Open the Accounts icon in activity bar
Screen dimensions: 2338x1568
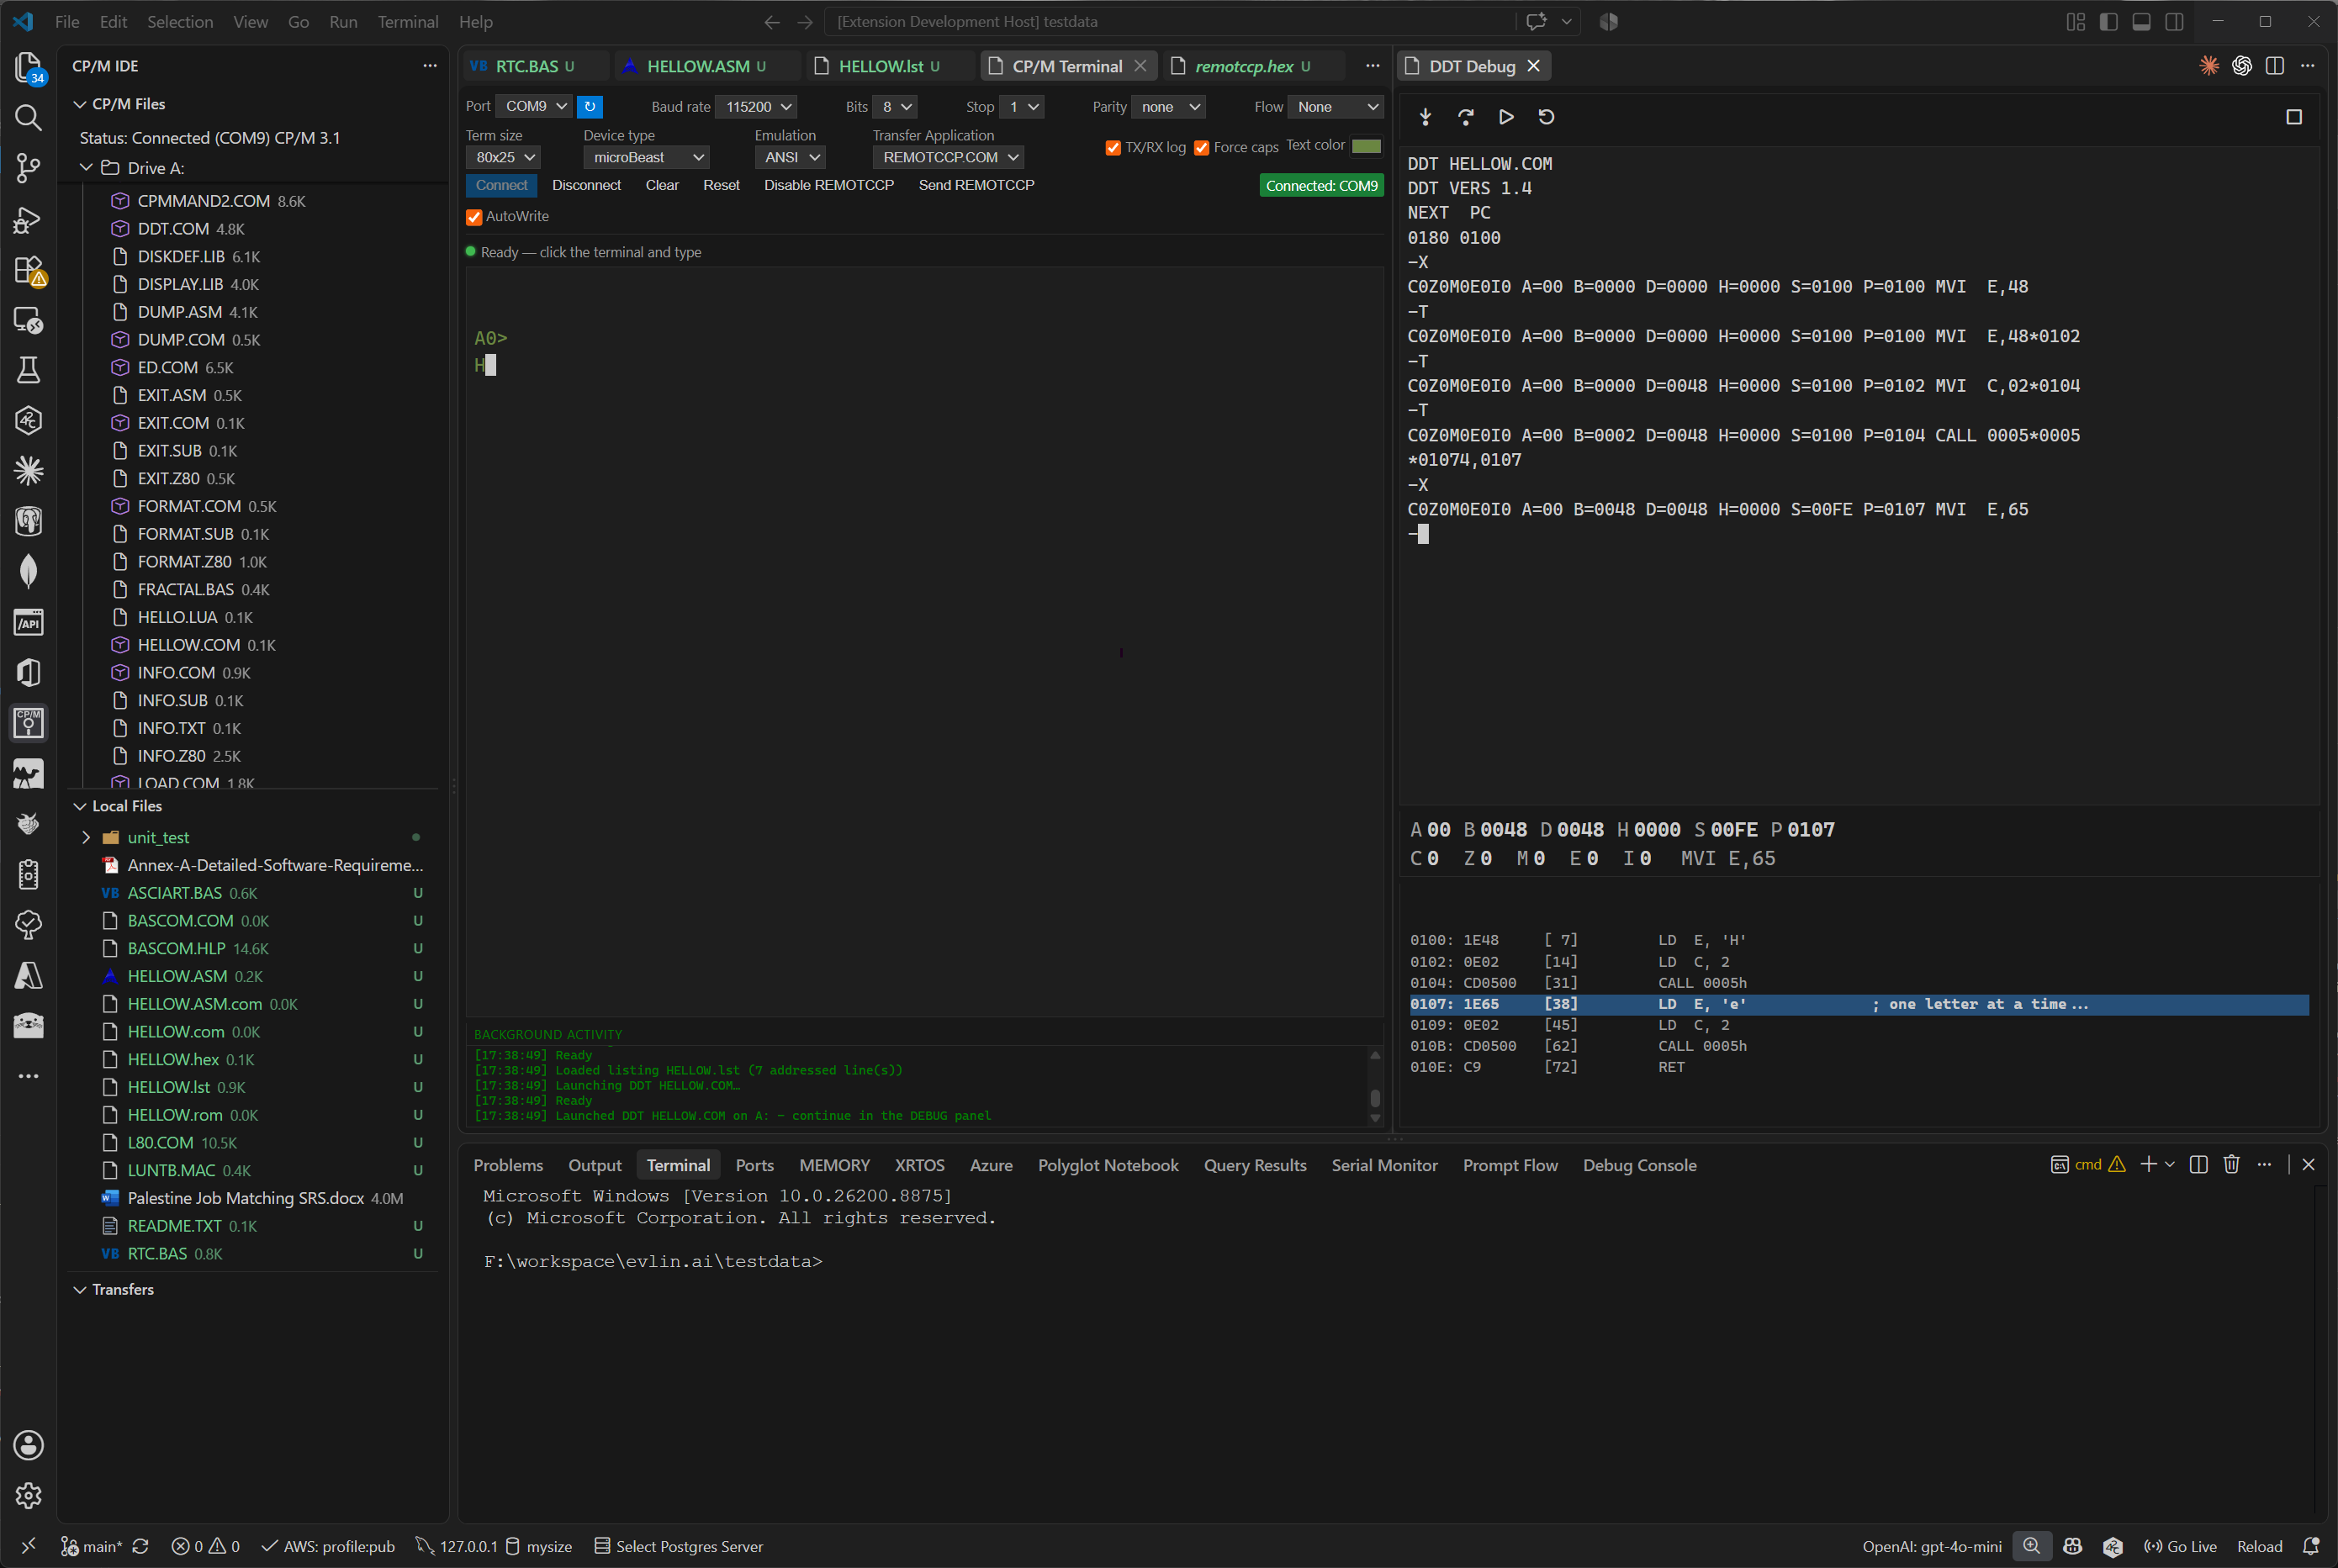tap(28, 1445)
